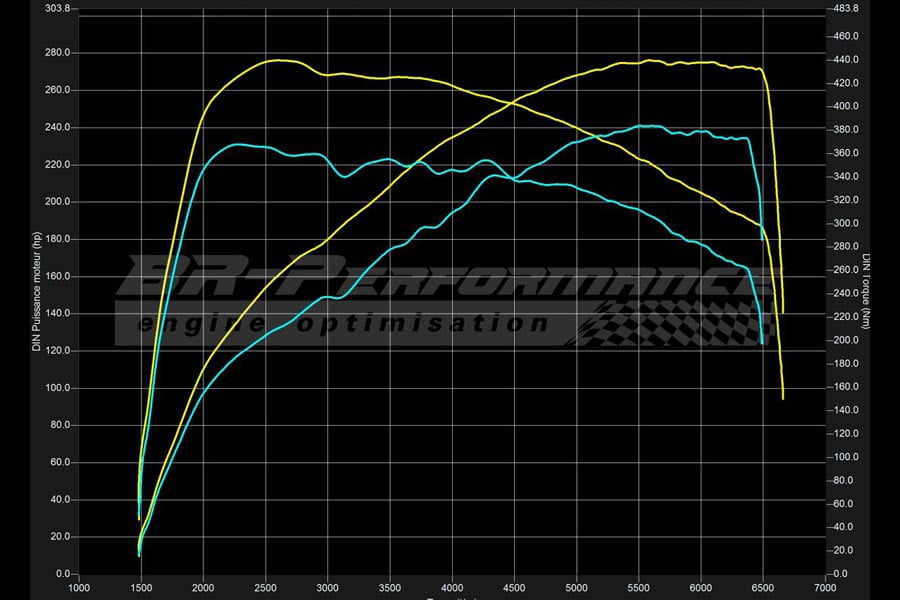
Task: Click the 140.0 tick on the power axis
Action: click(x=57, y=313)
